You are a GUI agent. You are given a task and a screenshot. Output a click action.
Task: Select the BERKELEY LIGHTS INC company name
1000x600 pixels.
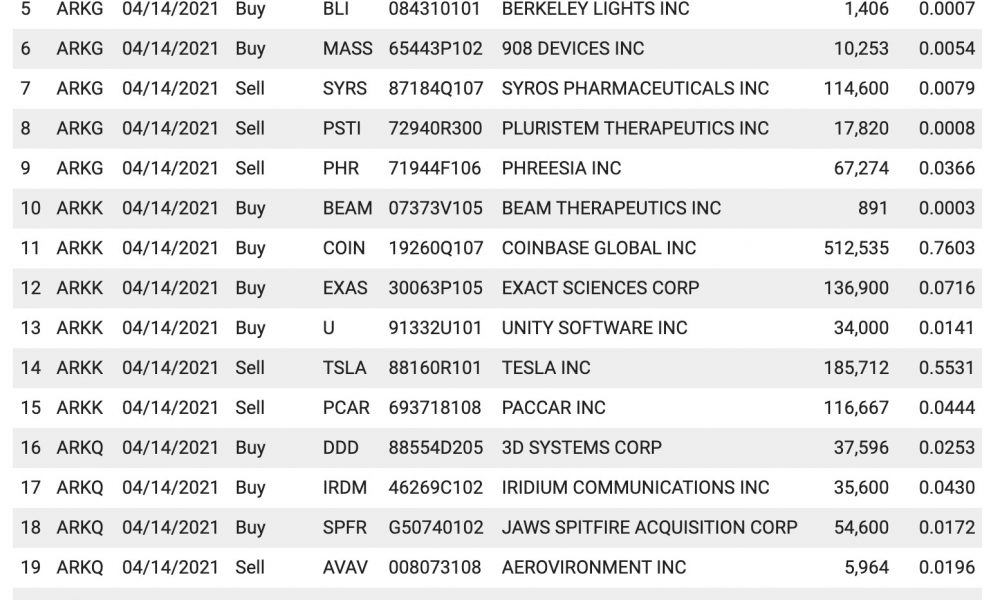click(595, 9)
